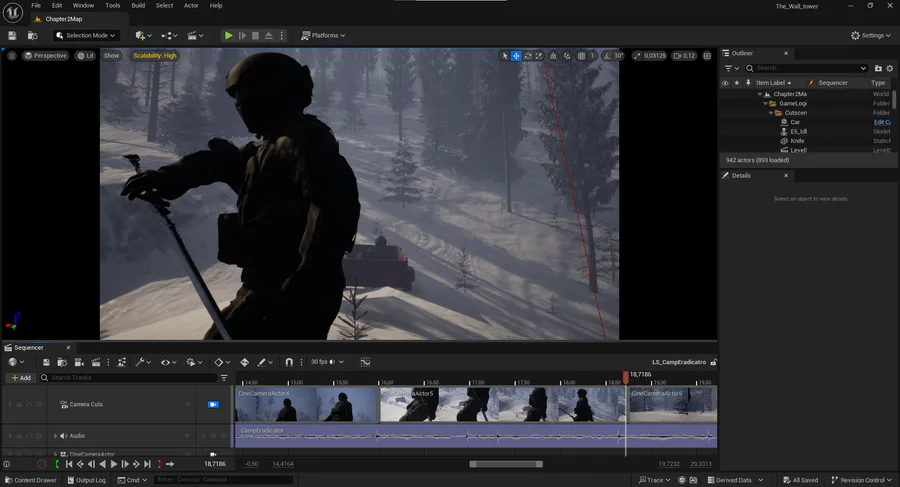Click the Search Tracks field
Screen dimensions: 900x487
point(129,378)
